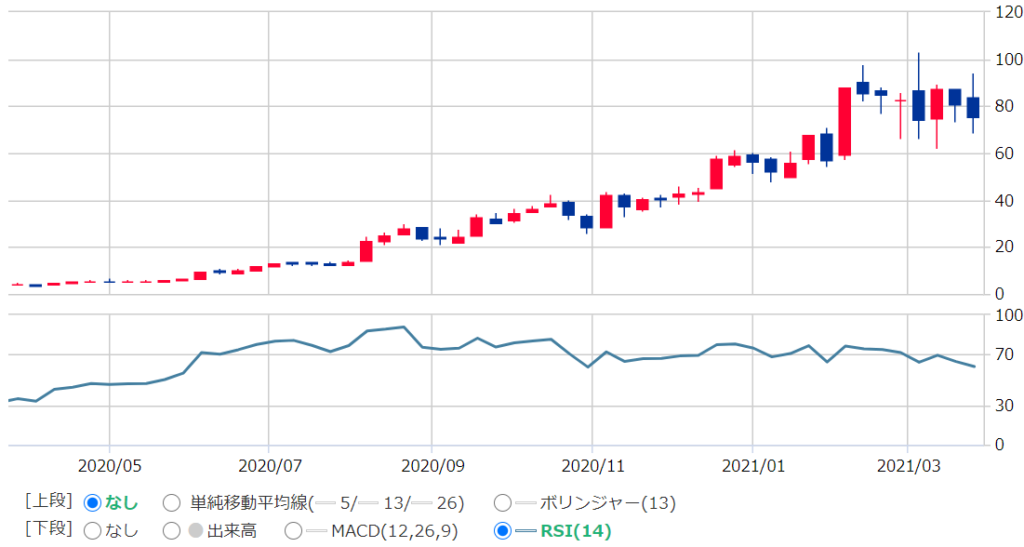
Task: Select the 単純移動平均線 radio button
Action: tap(171, 502)
